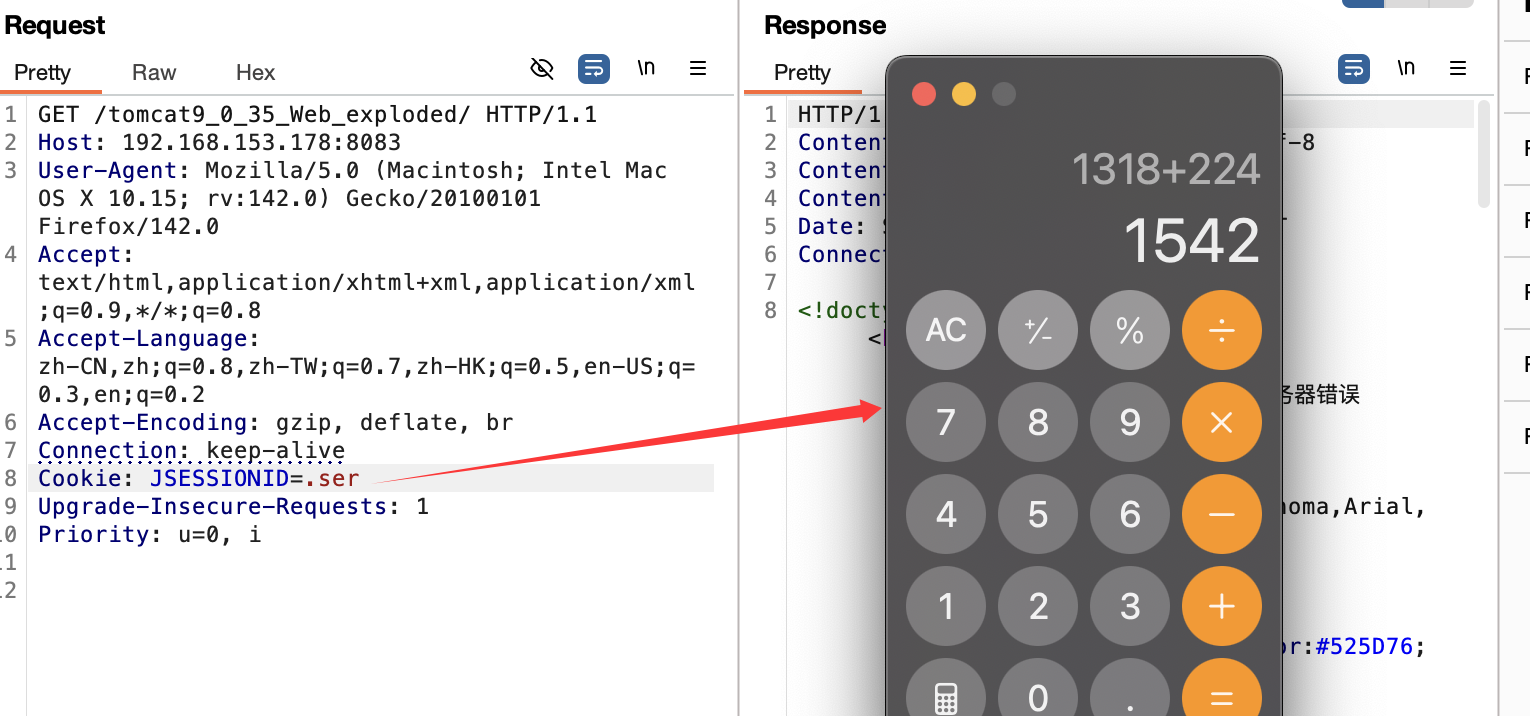Click the percent key on the calculator

click(1129, 330)
